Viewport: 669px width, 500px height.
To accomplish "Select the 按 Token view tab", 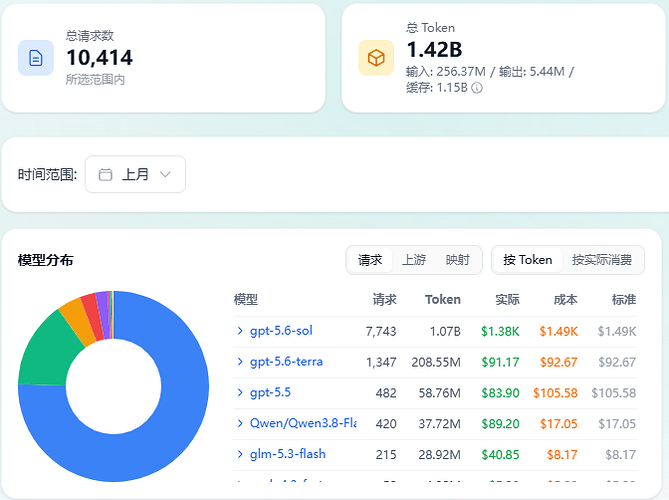I will tap(527, 260).
